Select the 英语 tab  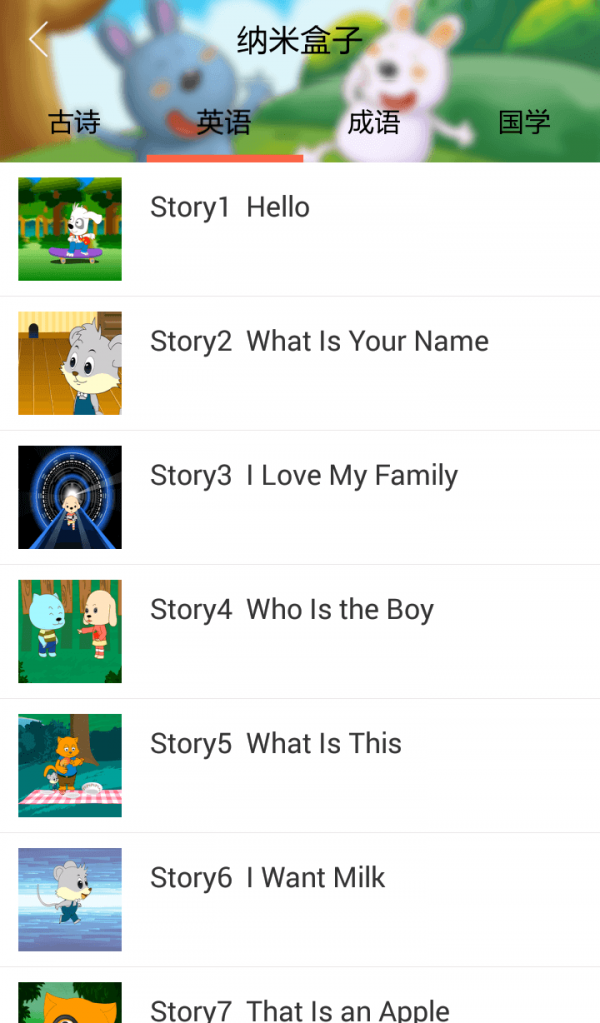[224, 123]
